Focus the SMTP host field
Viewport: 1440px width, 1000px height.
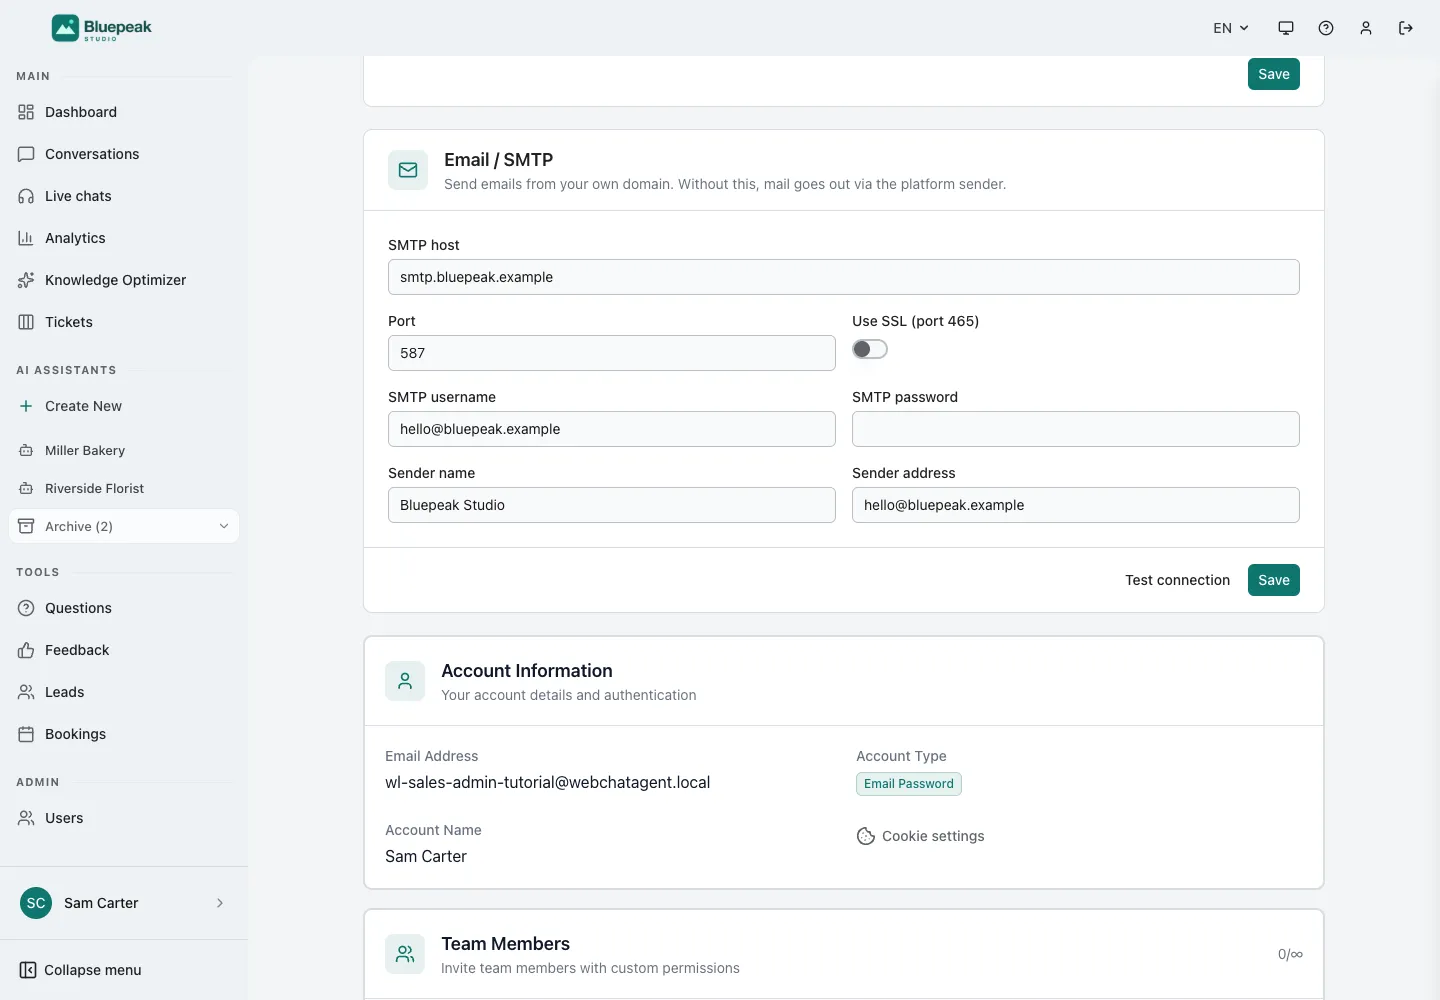(x=844, y=277)
